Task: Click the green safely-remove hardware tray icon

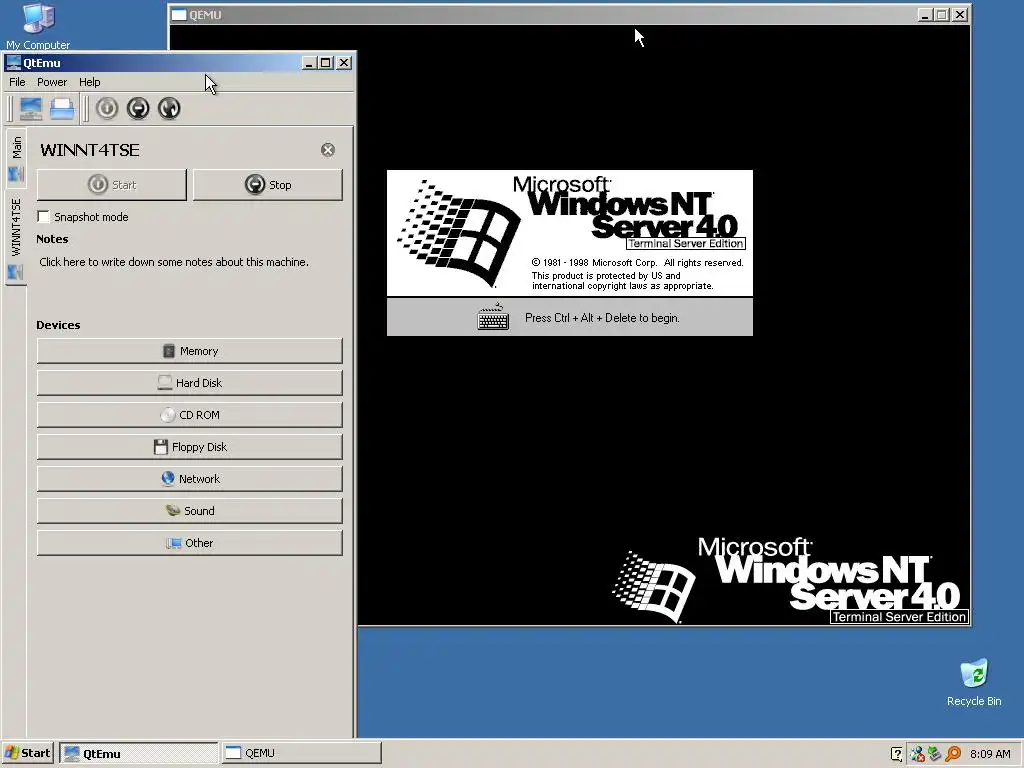Action: [935, 754]
